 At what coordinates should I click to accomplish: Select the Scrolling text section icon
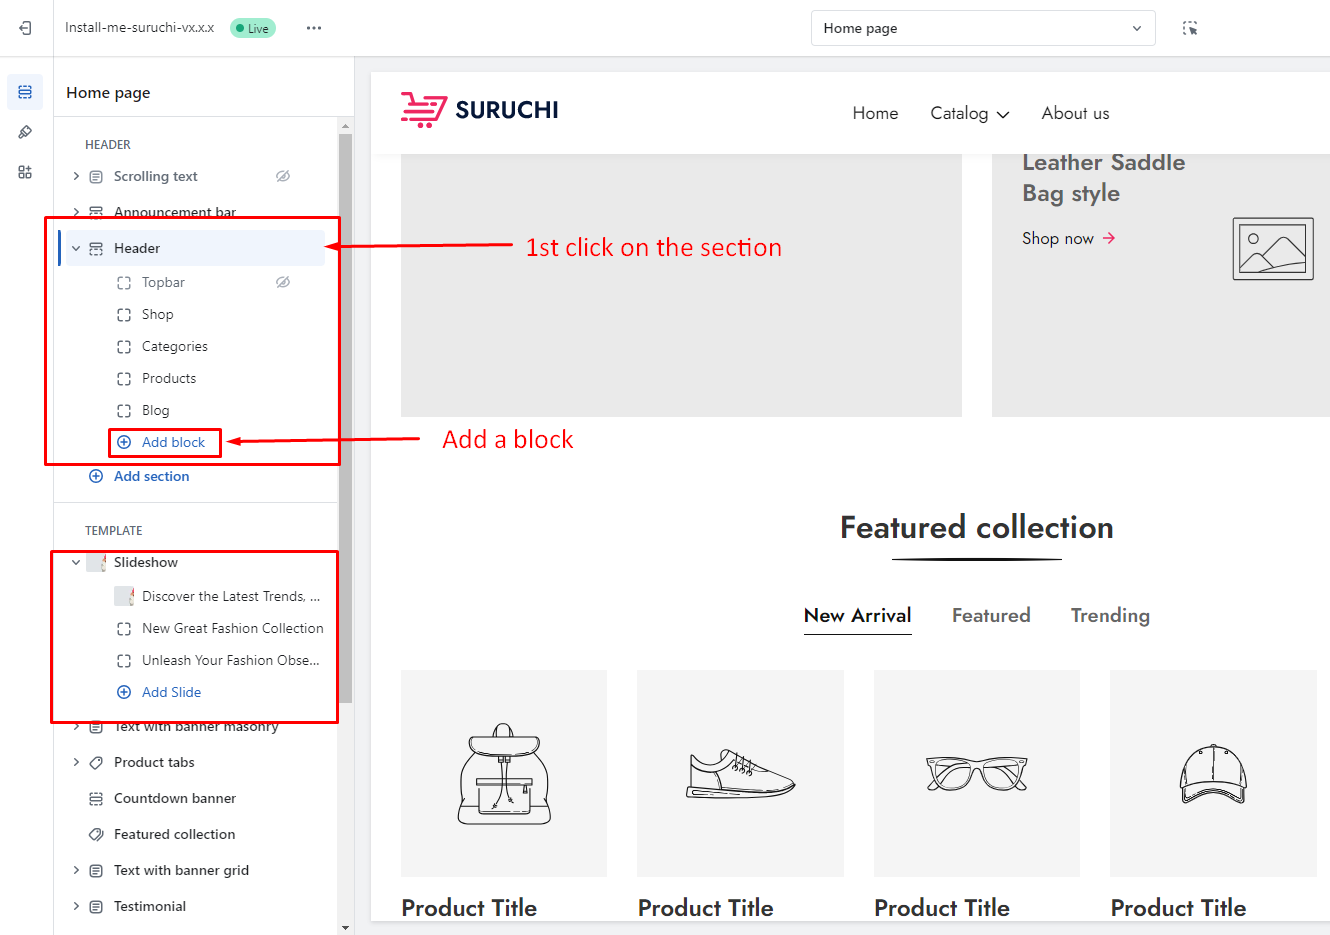pyautogui.click(x=96, y=177)
